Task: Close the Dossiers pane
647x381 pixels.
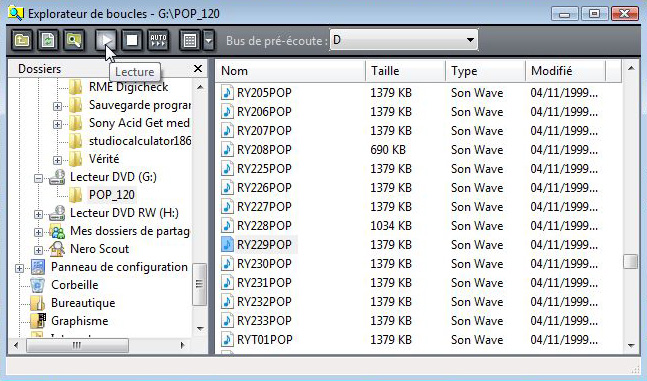Action: (x=198, y=69)
